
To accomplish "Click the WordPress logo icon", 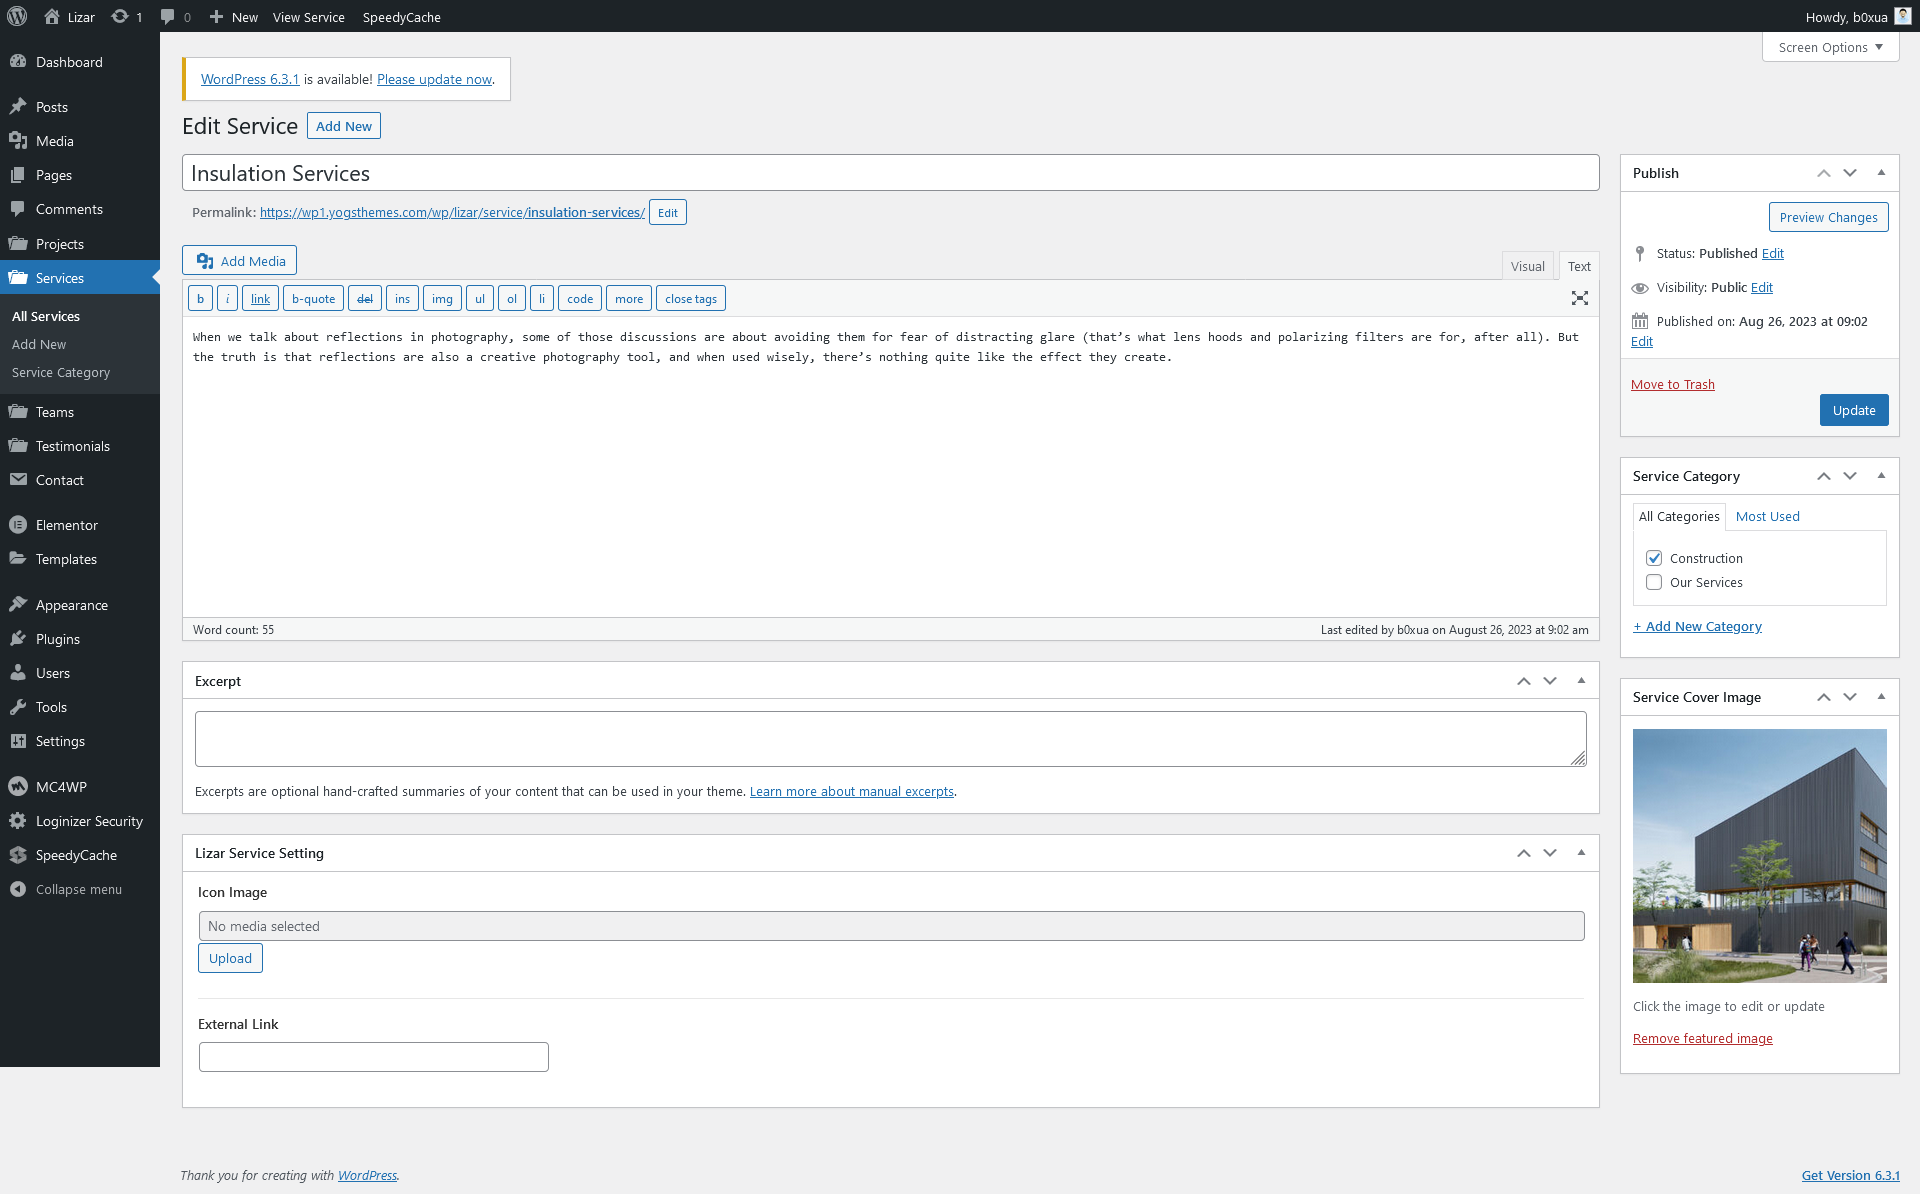I will (17, 16).
